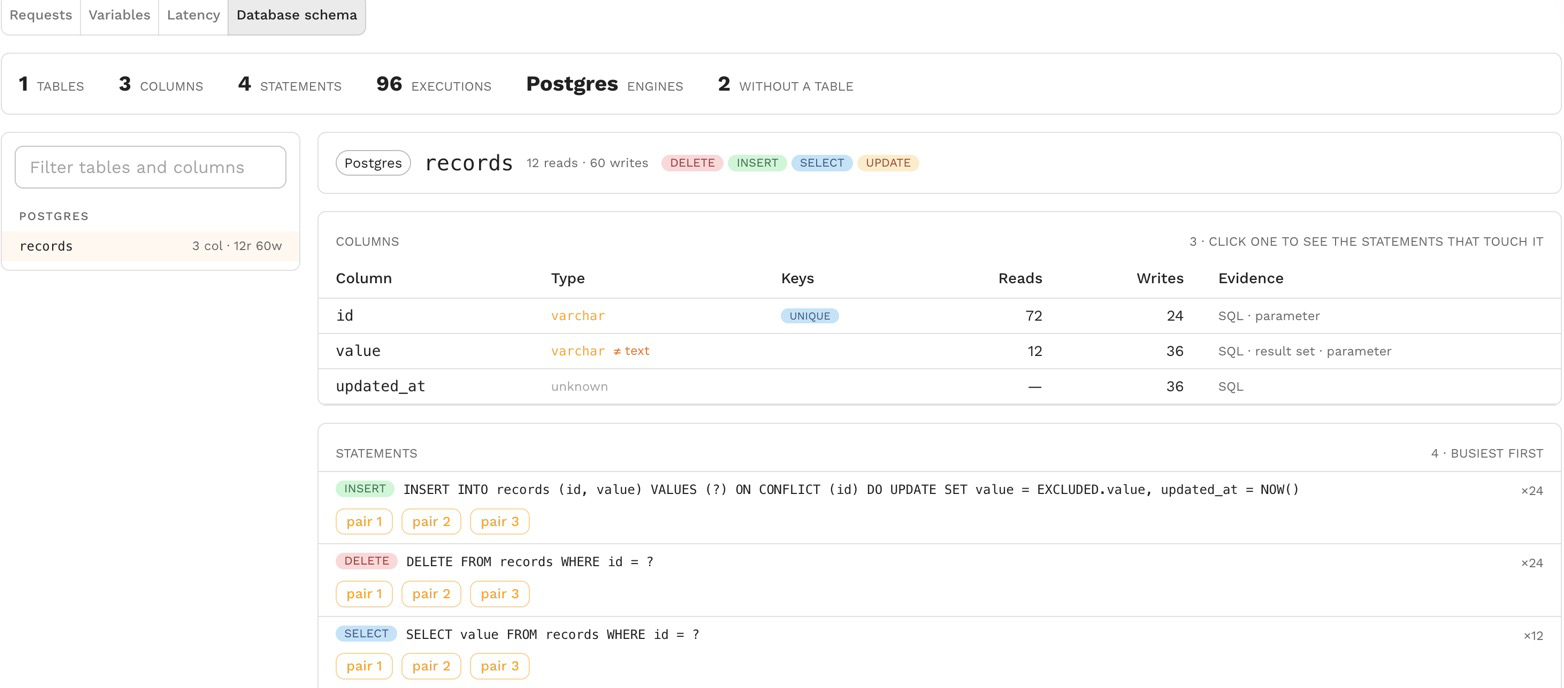Screen dimensions: 1564x688
Task: Open pair 2 of the INSERT statement
Action: click(431, 521)
